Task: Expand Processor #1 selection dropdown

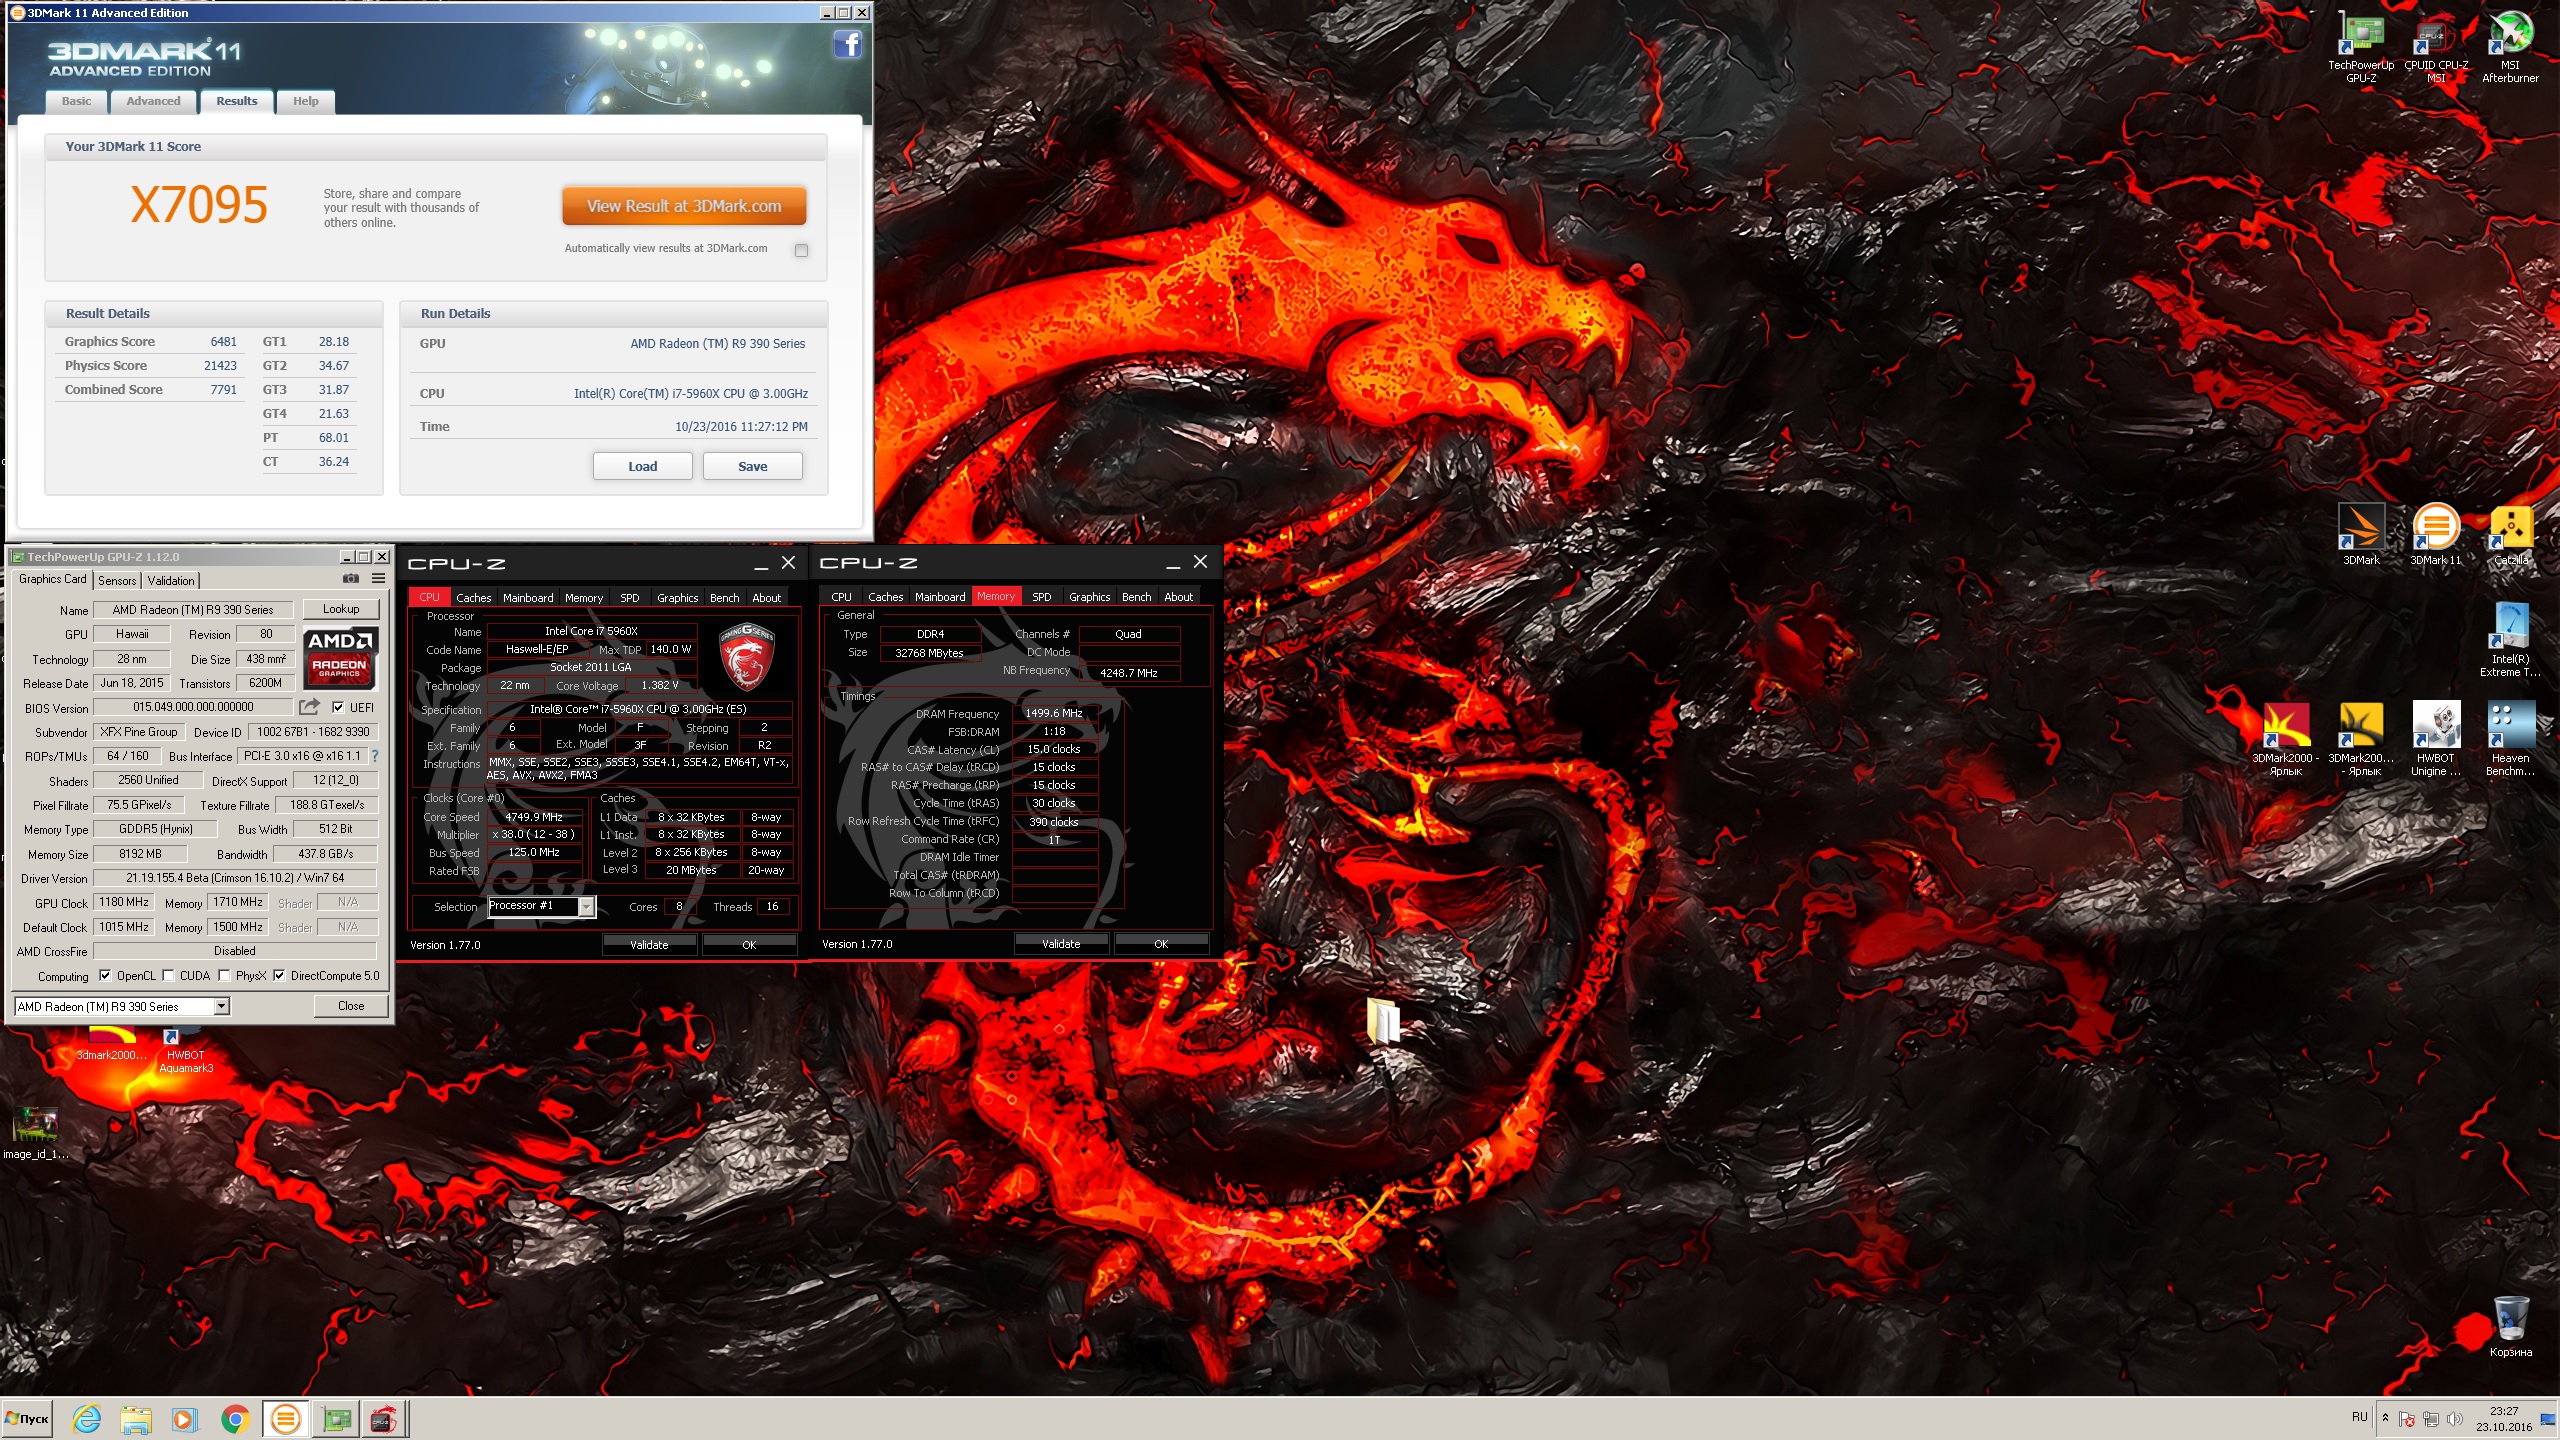Action: pyautogui.click(x=587, y=906)
